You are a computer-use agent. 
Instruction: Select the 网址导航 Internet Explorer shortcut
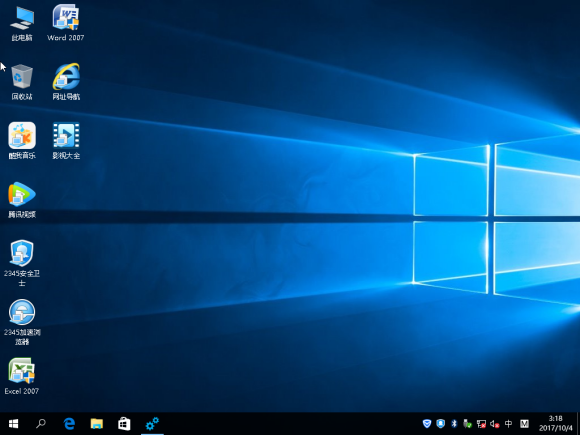tap(66, 82)
